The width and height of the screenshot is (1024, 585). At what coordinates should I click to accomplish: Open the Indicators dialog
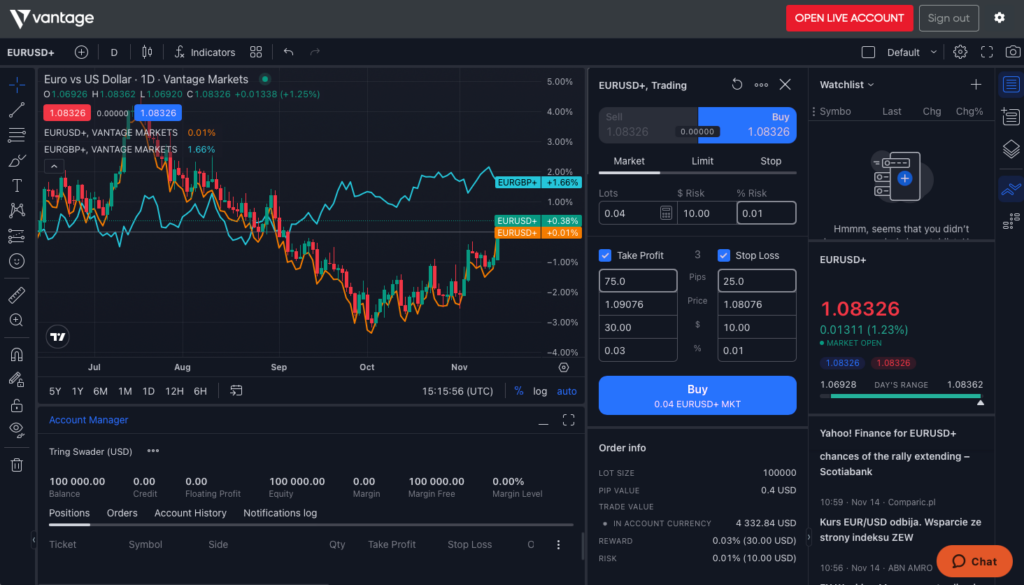(x=204, y=52)
